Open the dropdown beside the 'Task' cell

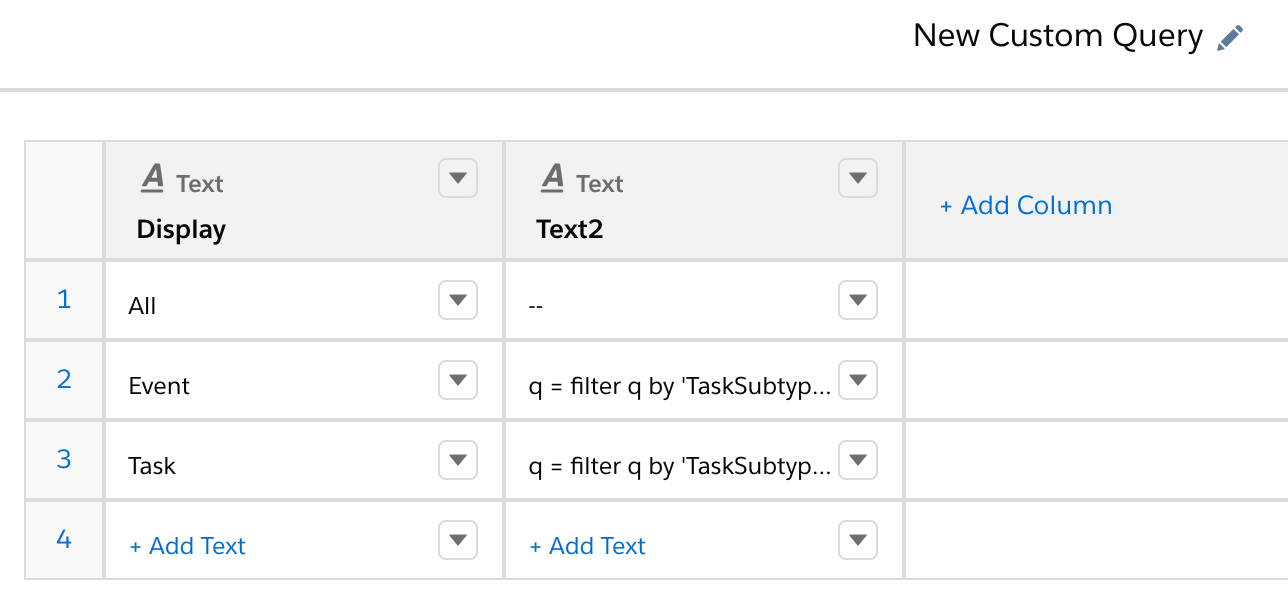457,460
